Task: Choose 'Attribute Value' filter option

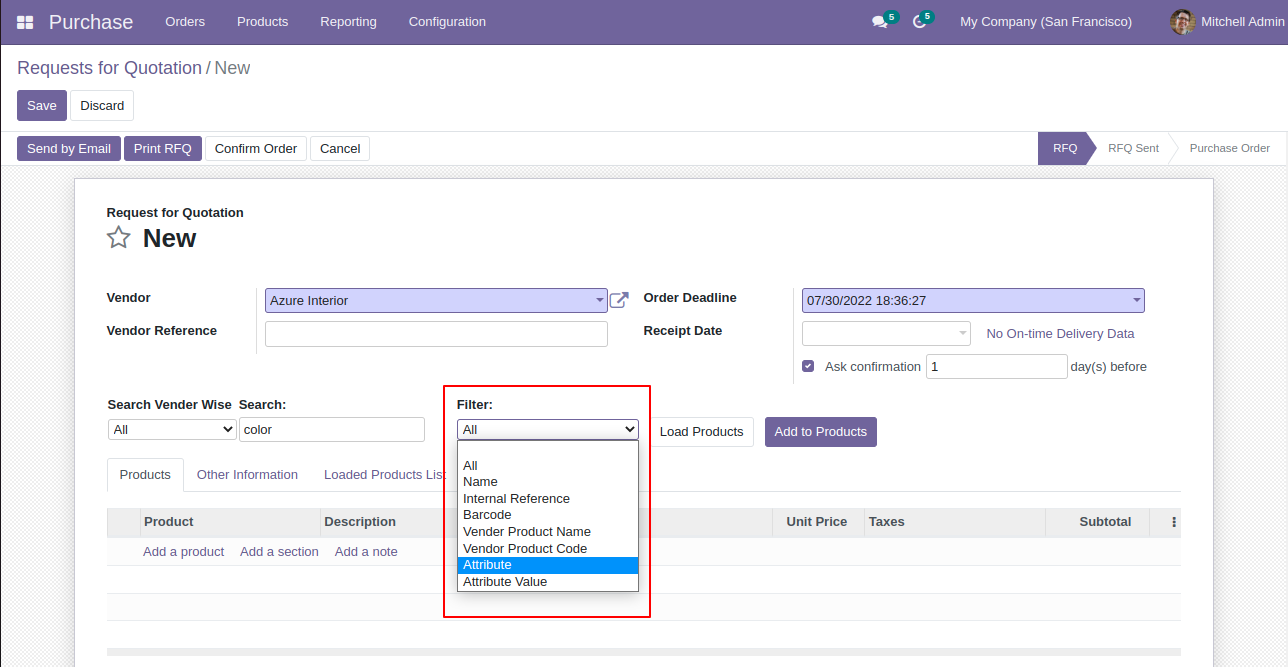Action: click(x=548, y=582)
